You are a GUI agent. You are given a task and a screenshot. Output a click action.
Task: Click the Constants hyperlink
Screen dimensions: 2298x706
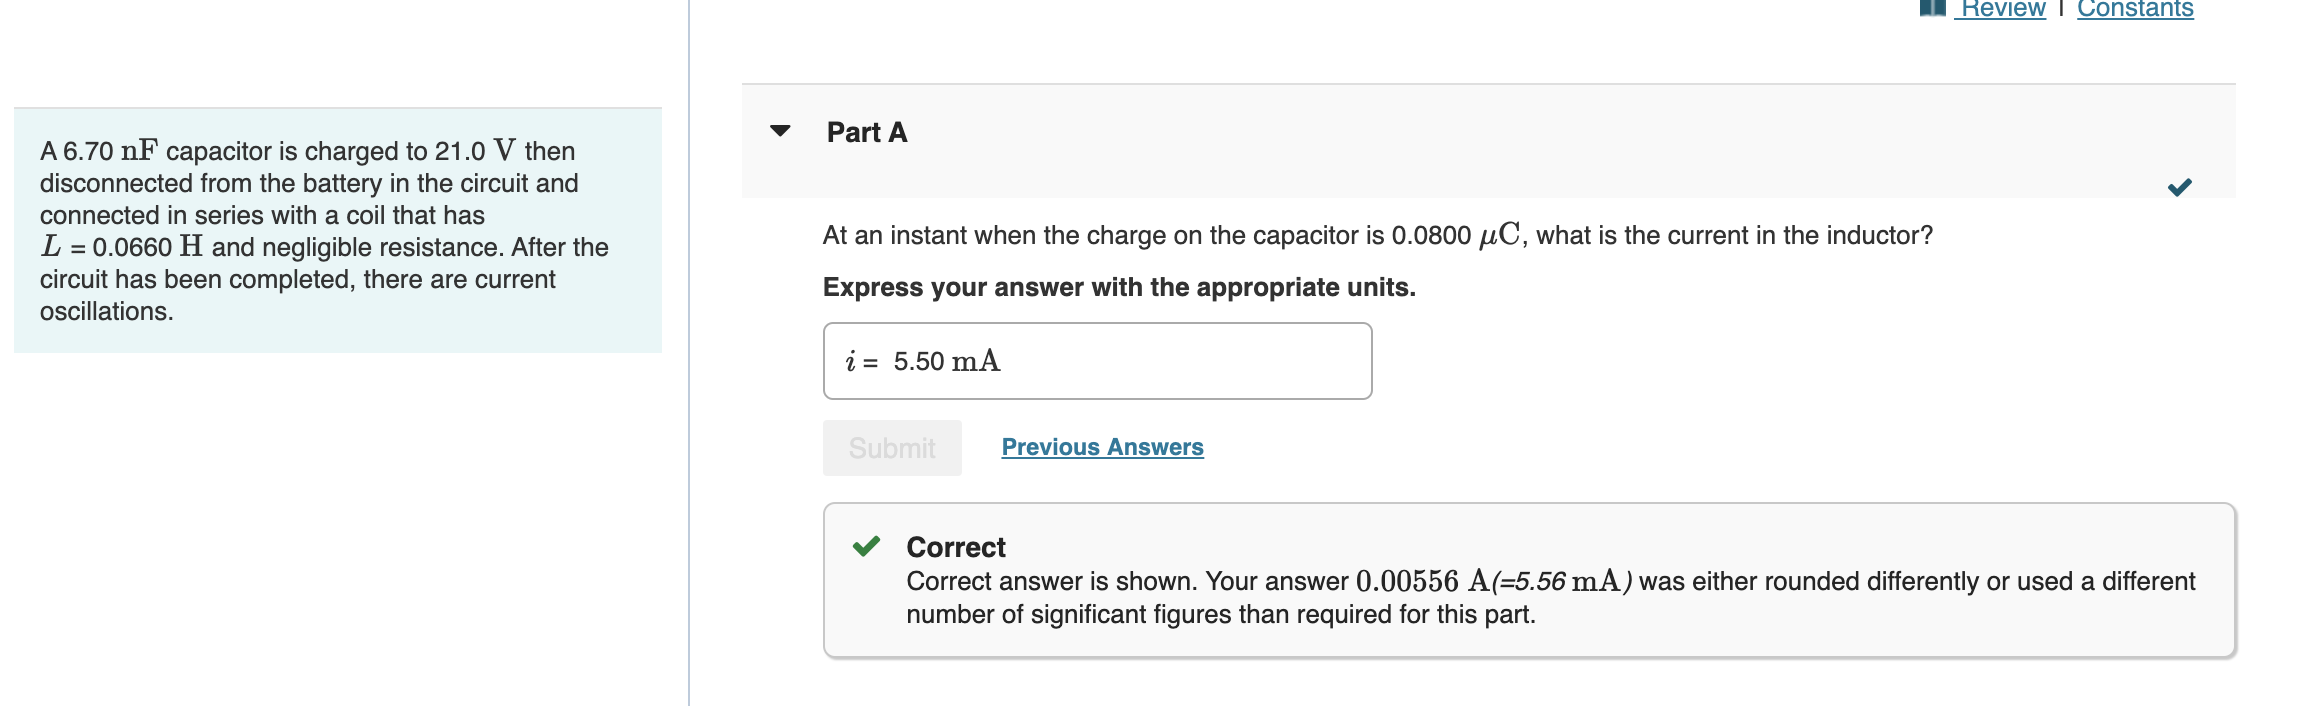click(2134, 8)
